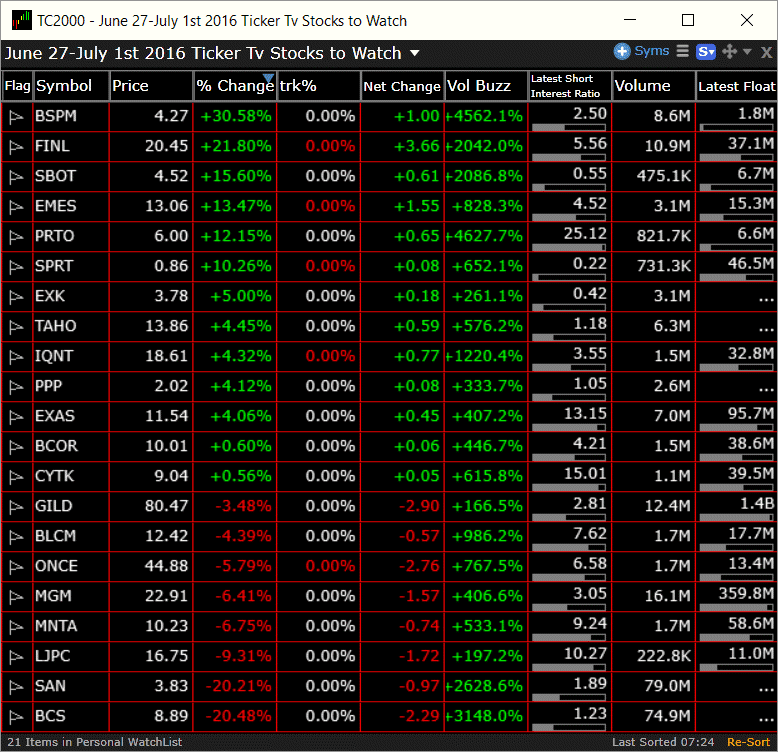Click PRTO short interest ratio 25.12 bar
This screenshot has width=778, height=752.
coord(569,248)
